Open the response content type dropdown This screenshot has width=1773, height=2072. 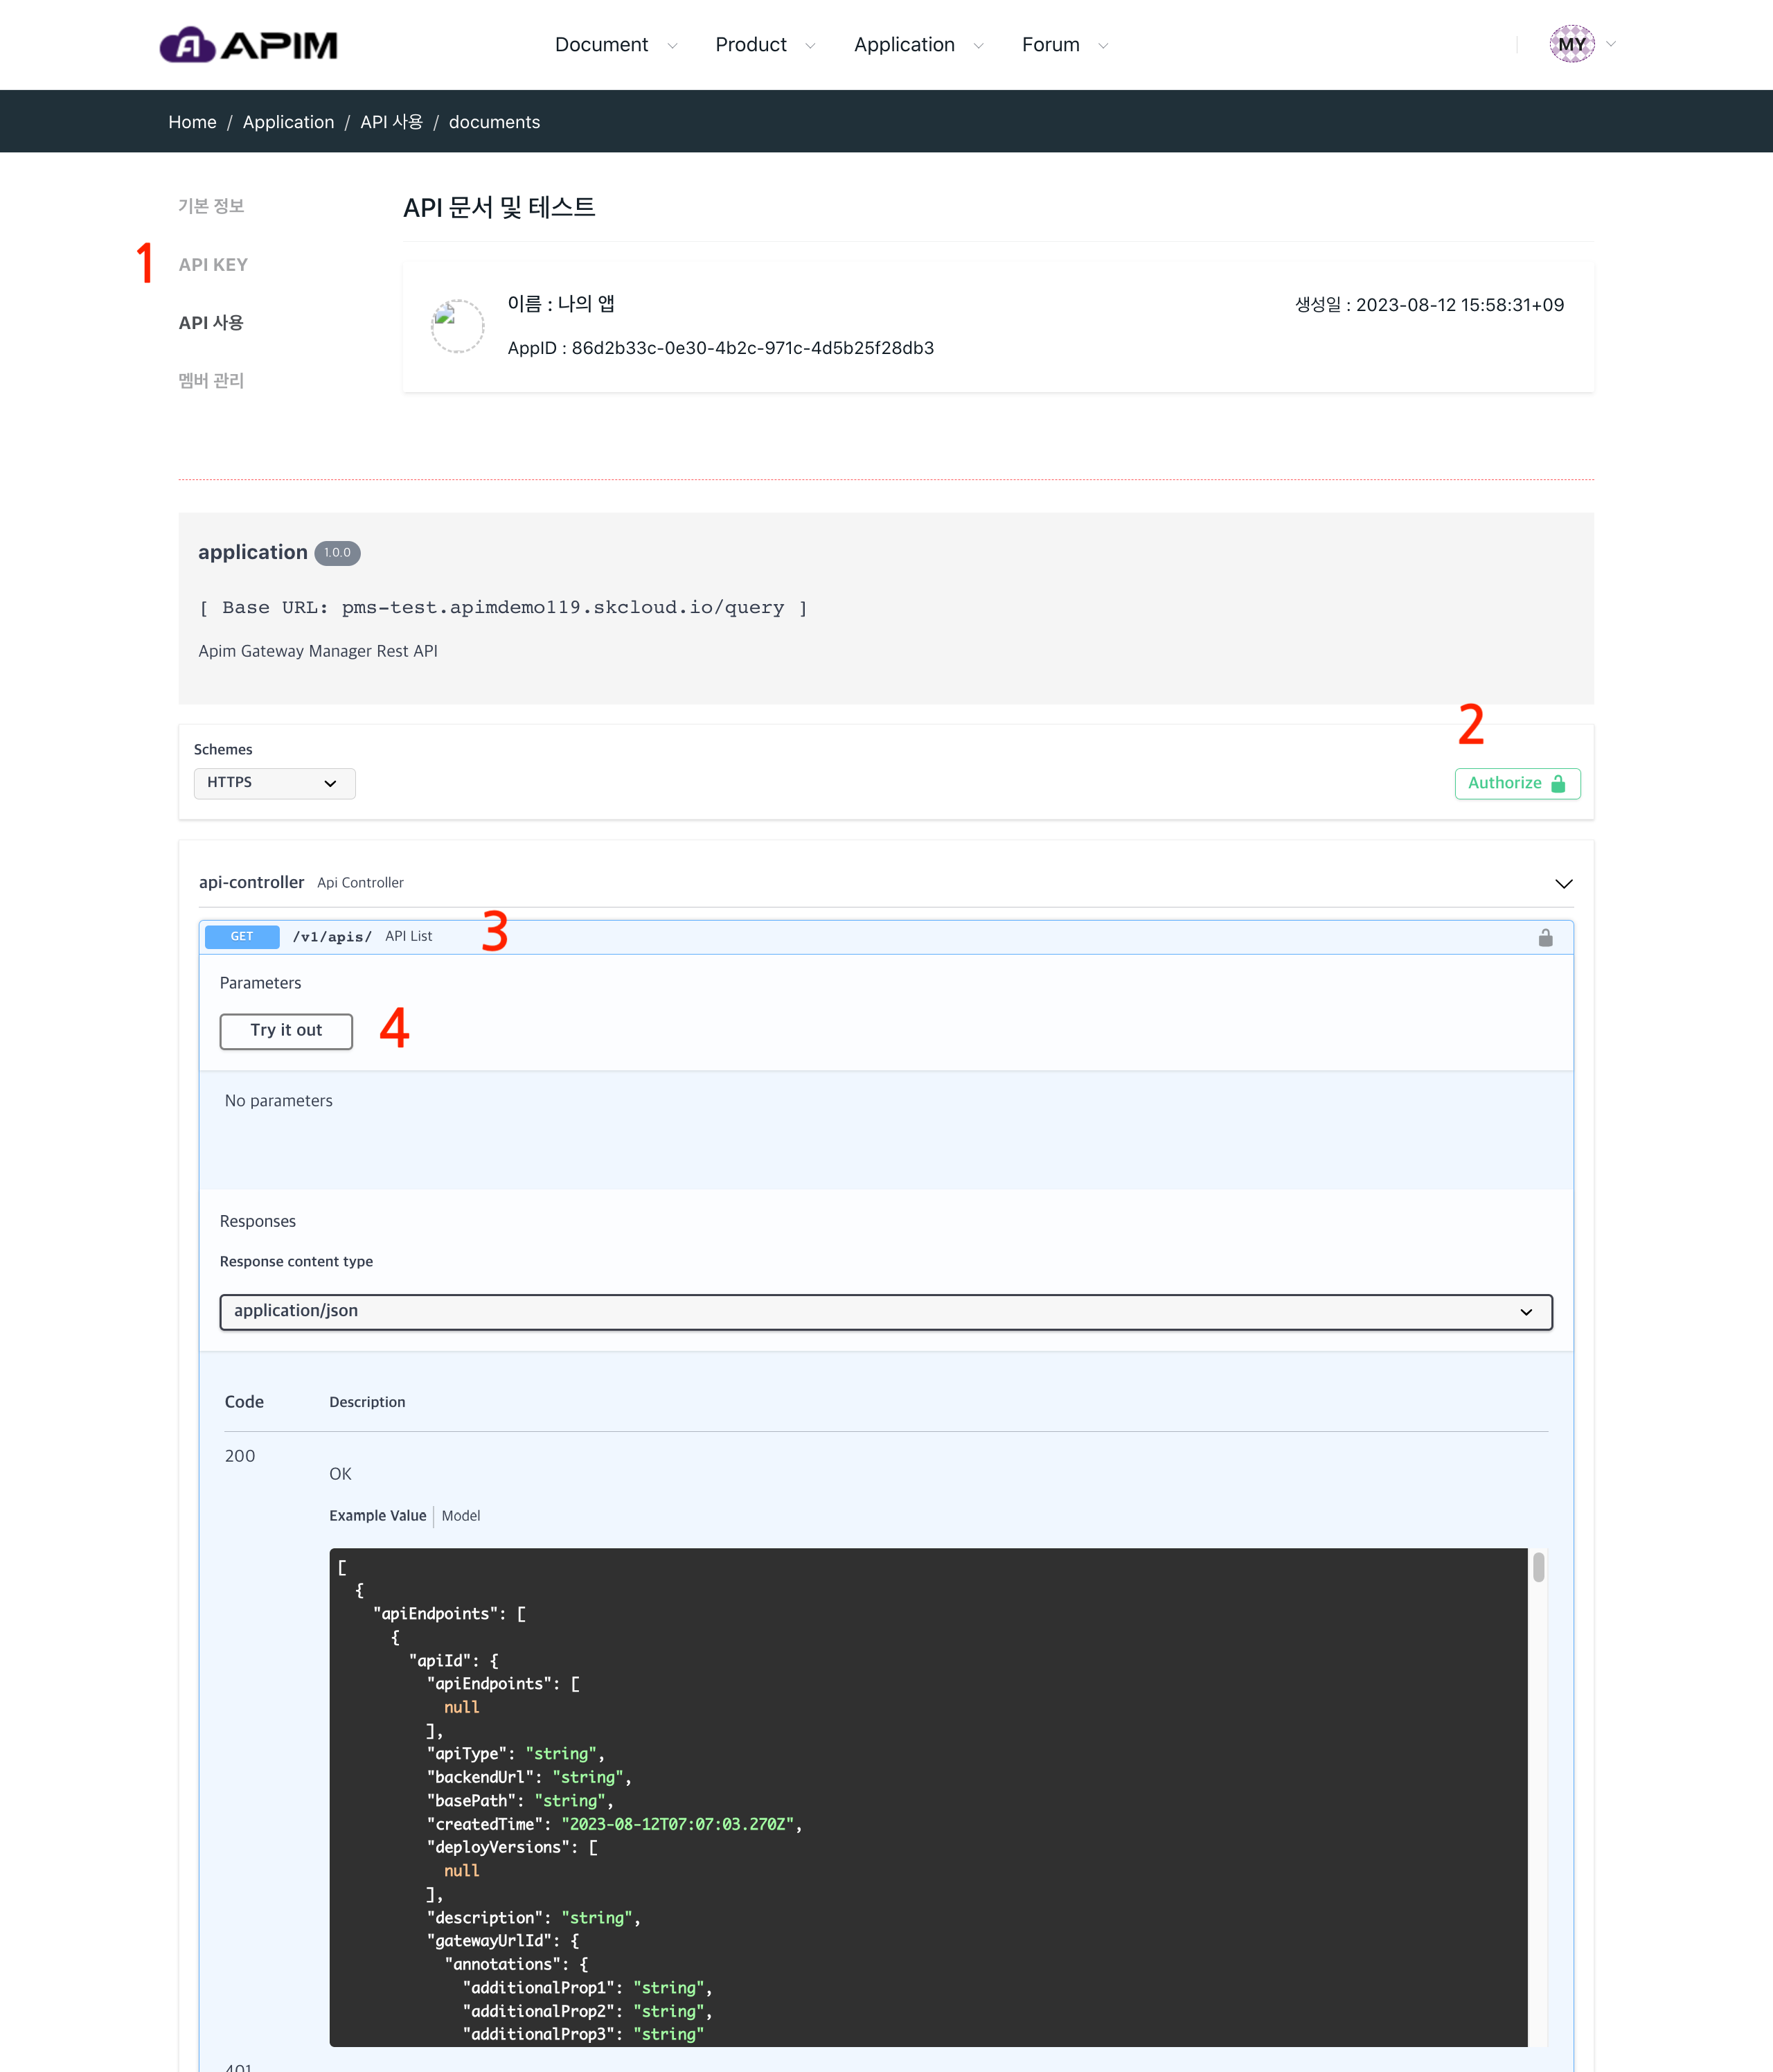[x=885, y=1312]
